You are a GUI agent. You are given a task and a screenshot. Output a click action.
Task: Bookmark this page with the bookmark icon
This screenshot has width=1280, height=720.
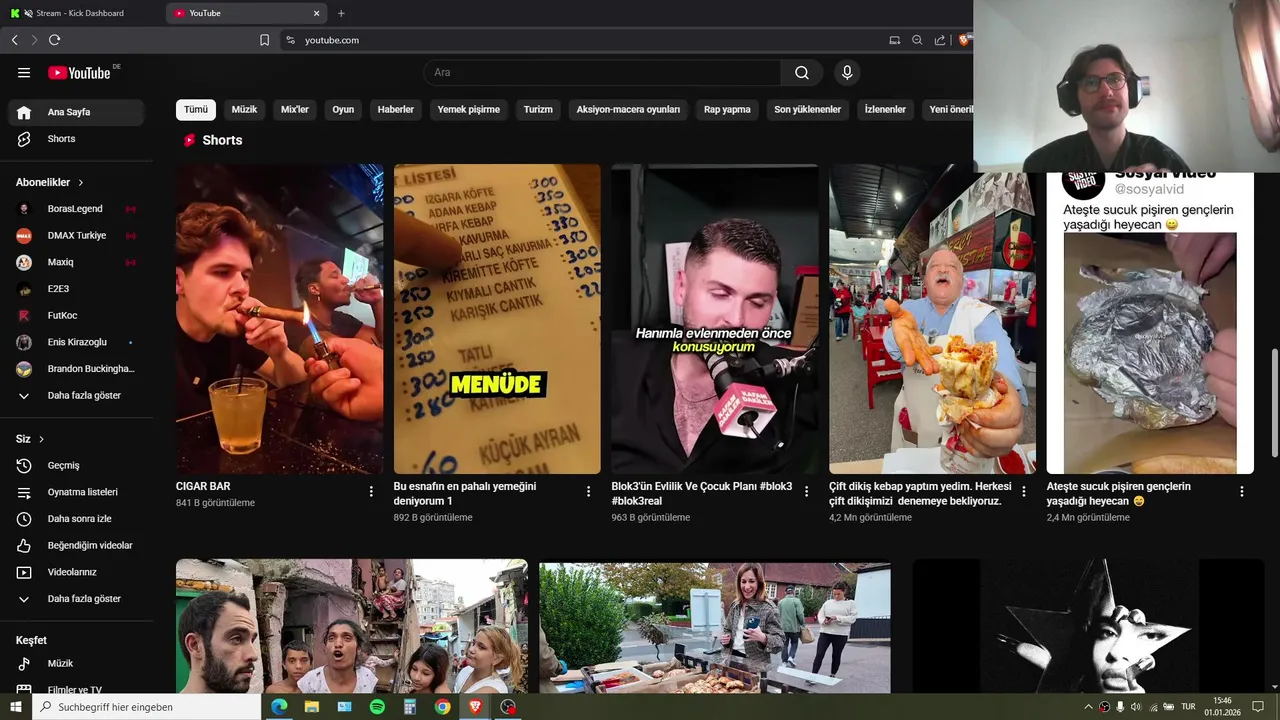264,40
